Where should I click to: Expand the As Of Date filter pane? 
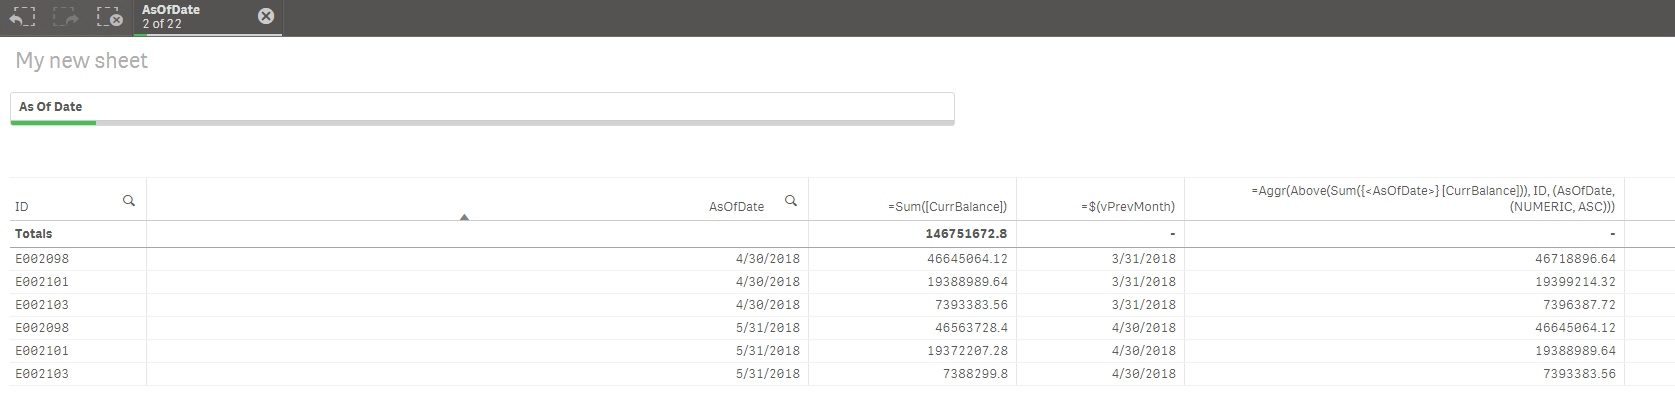coord(482,107)
